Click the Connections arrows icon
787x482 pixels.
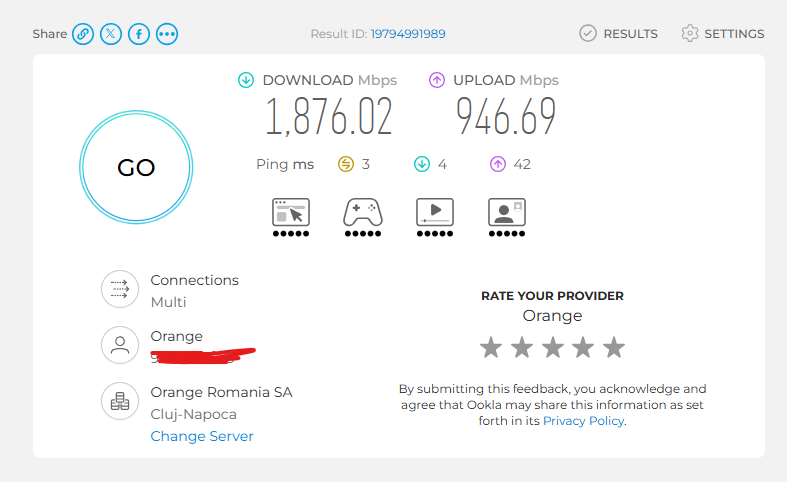tap(120, 289)
